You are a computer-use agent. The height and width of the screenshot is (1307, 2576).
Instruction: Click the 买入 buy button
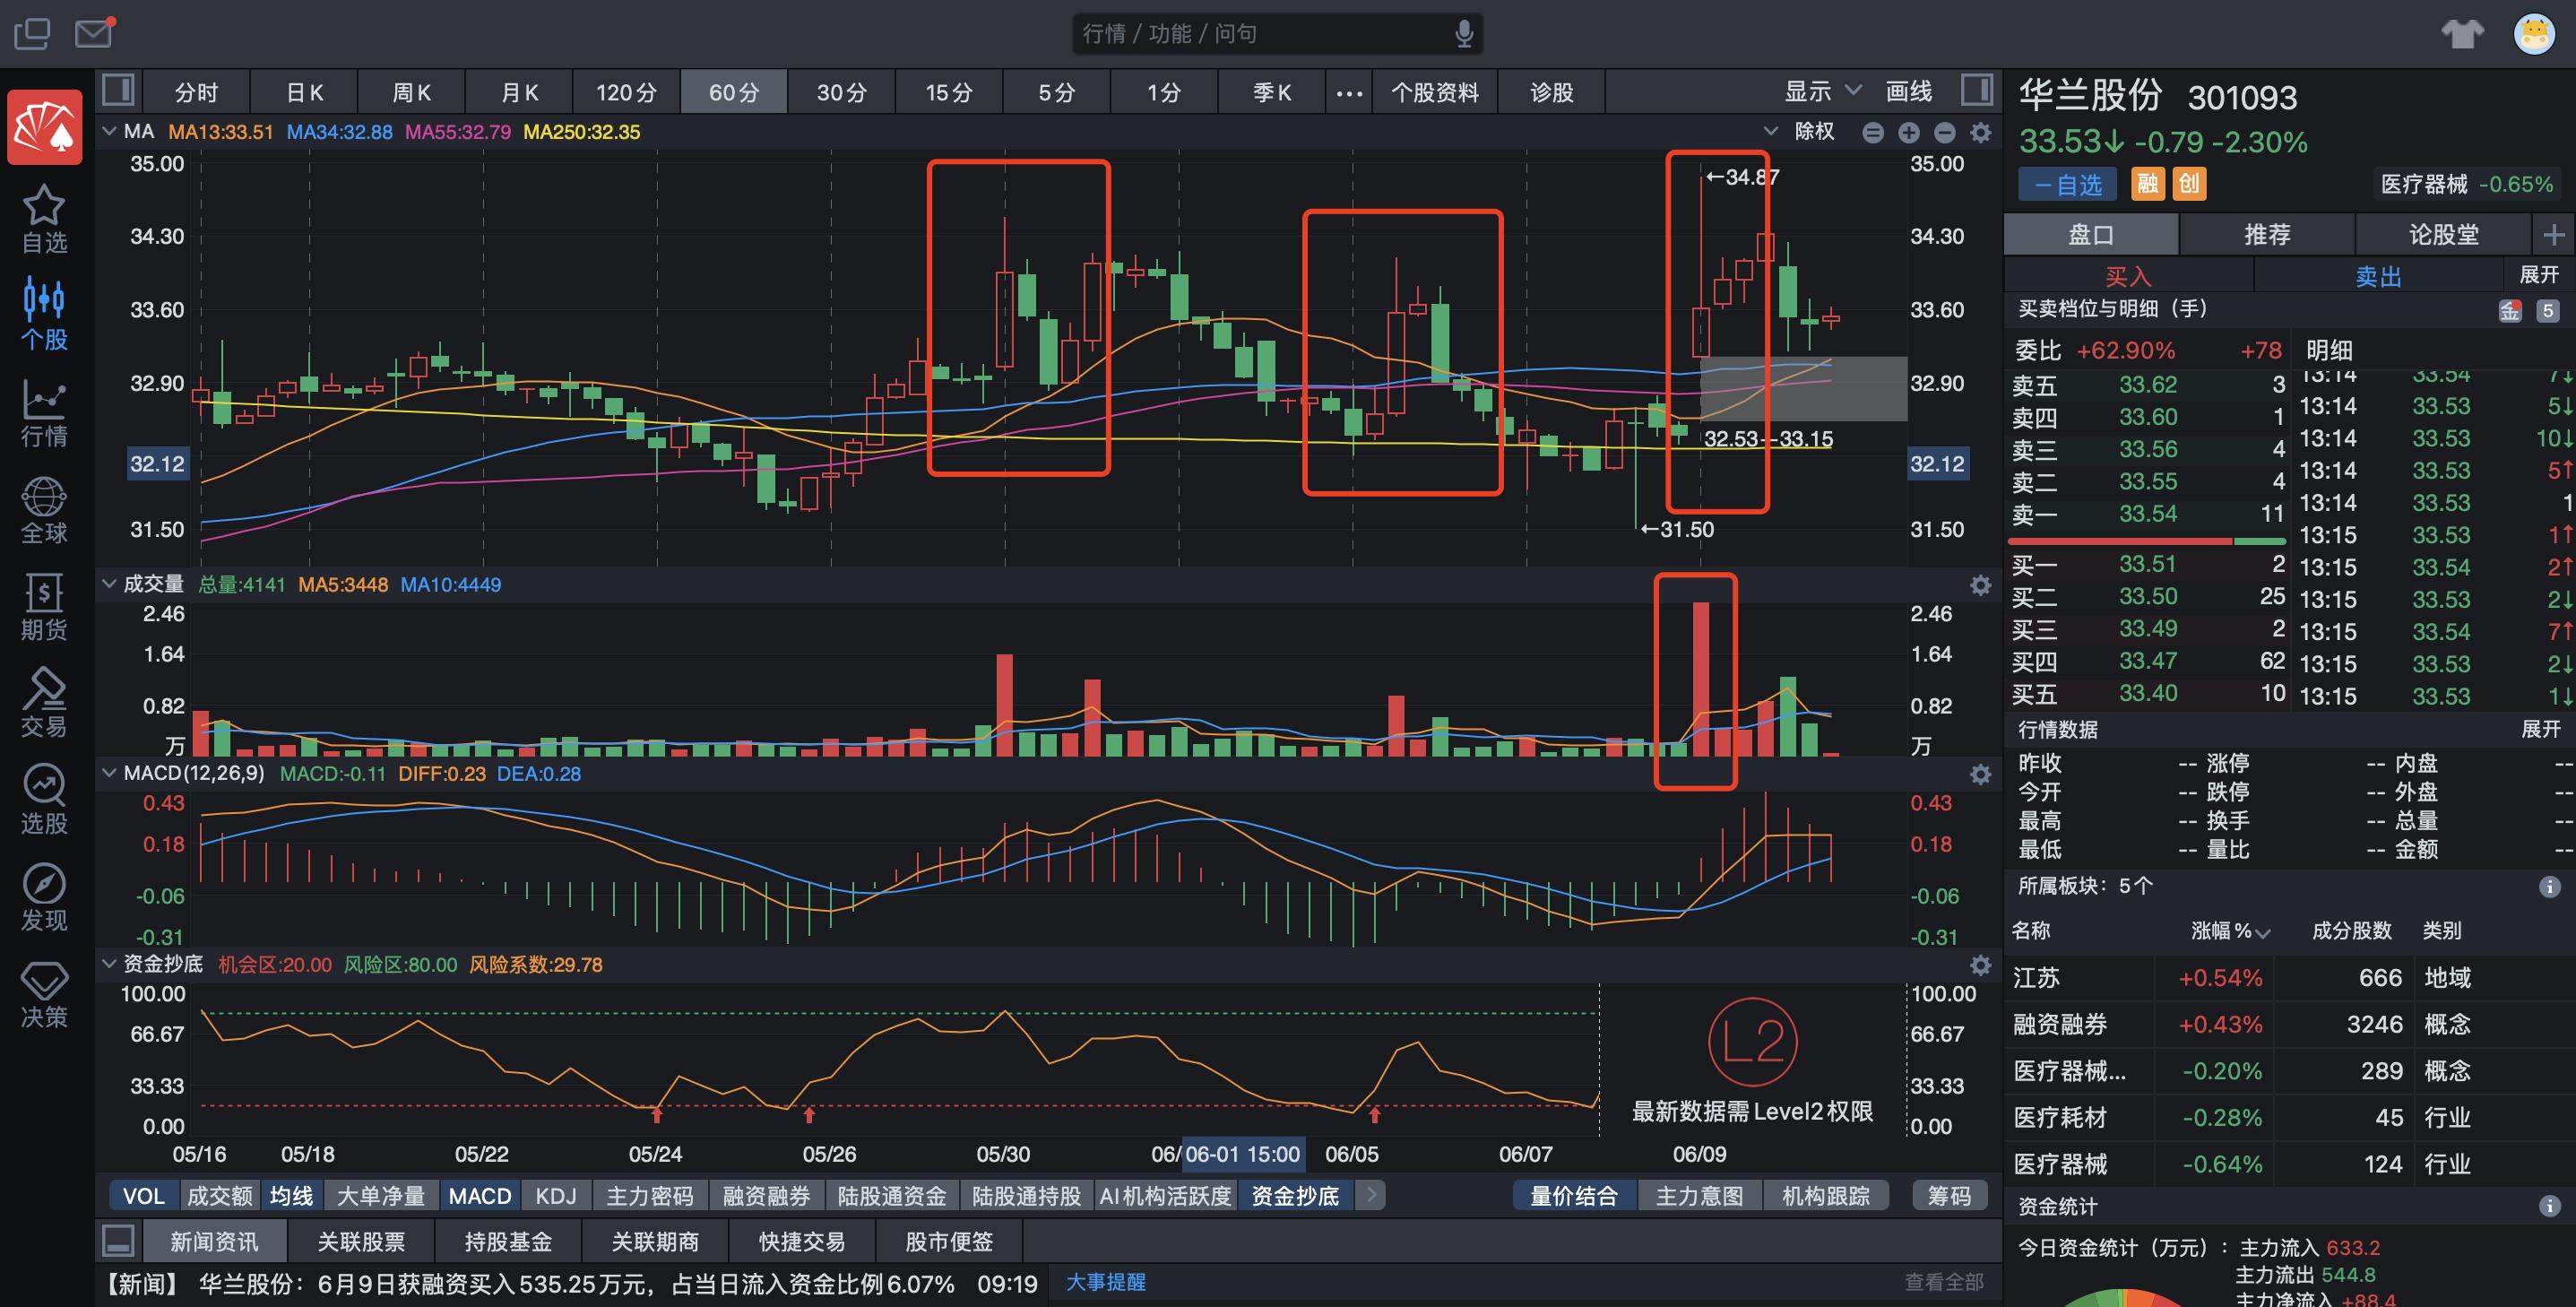point(2127,276)
